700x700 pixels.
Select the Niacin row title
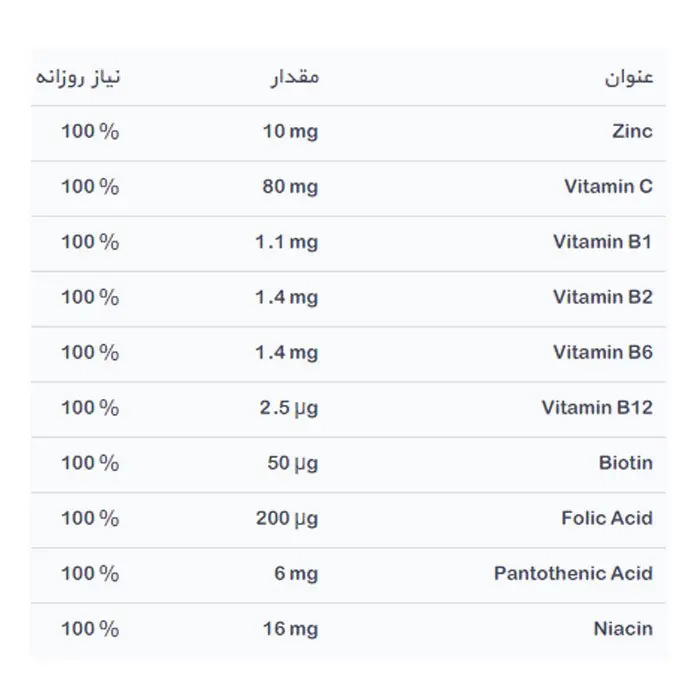point(623,629)
